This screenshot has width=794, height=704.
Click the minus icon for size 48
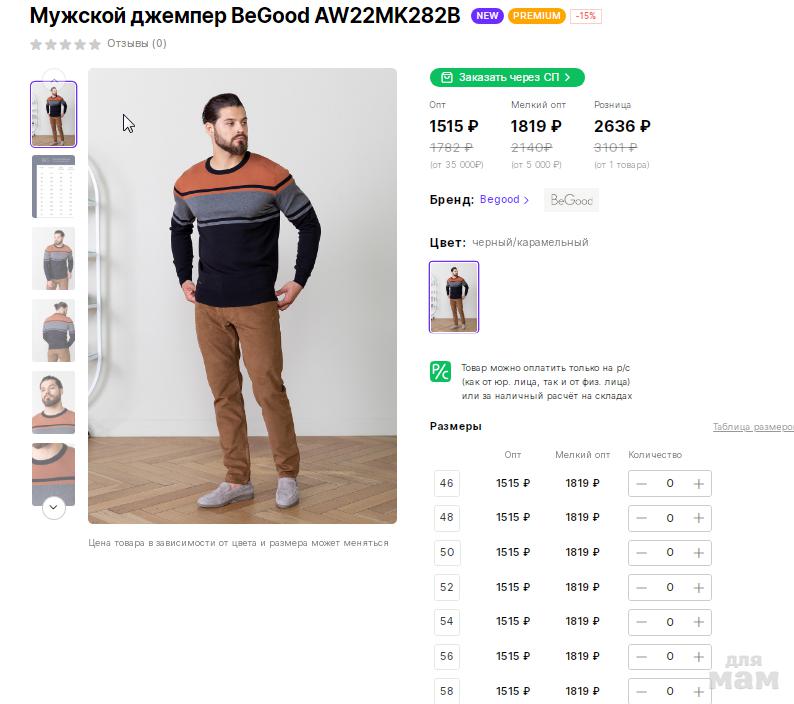tap(641, 518)
